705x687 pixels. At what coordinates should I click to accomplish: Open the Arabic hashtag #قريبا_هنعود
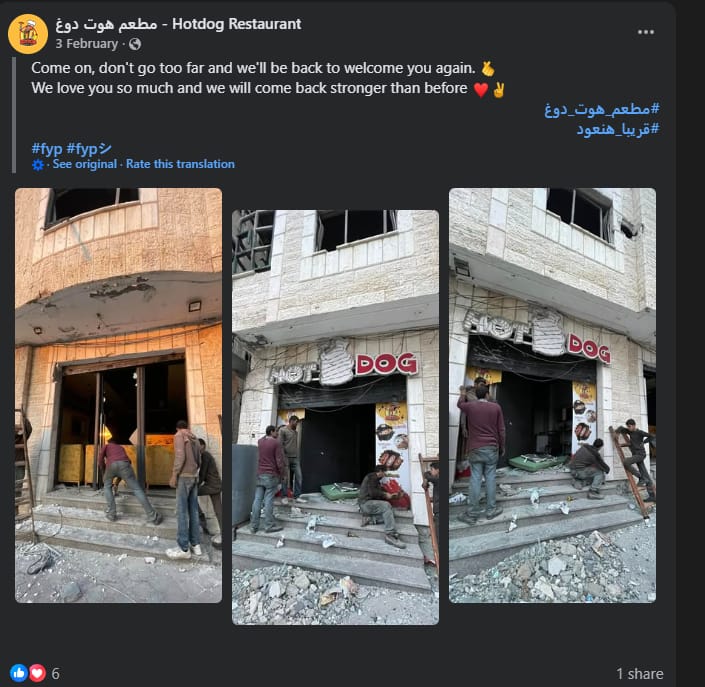(x=618, y=129)
